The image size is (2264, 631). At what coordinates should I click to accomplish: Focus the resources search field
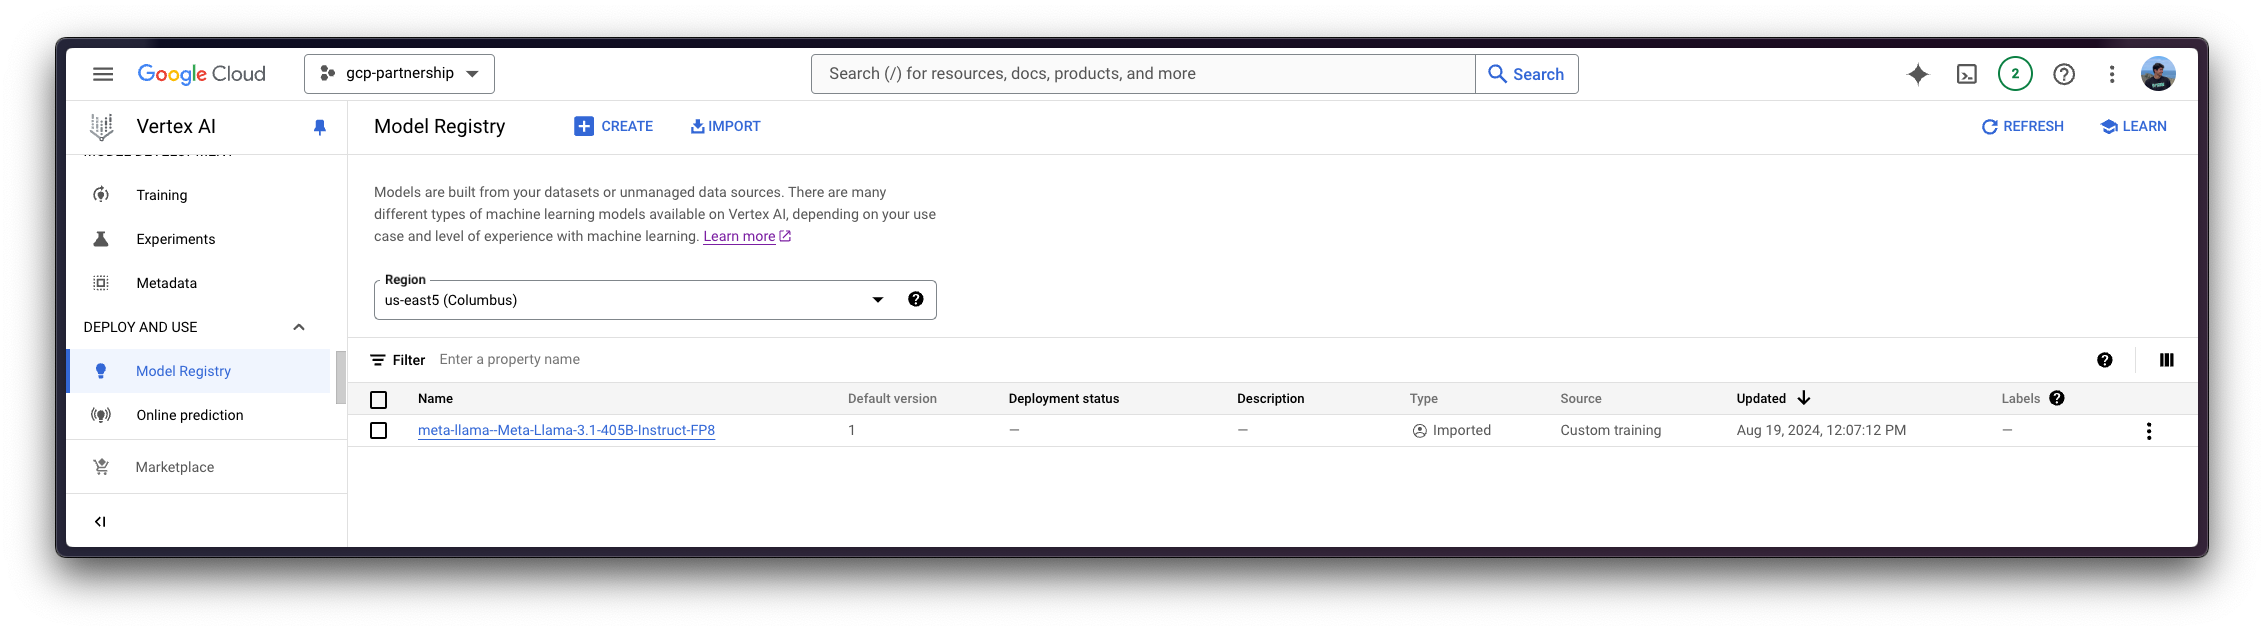coord(1143,74)
